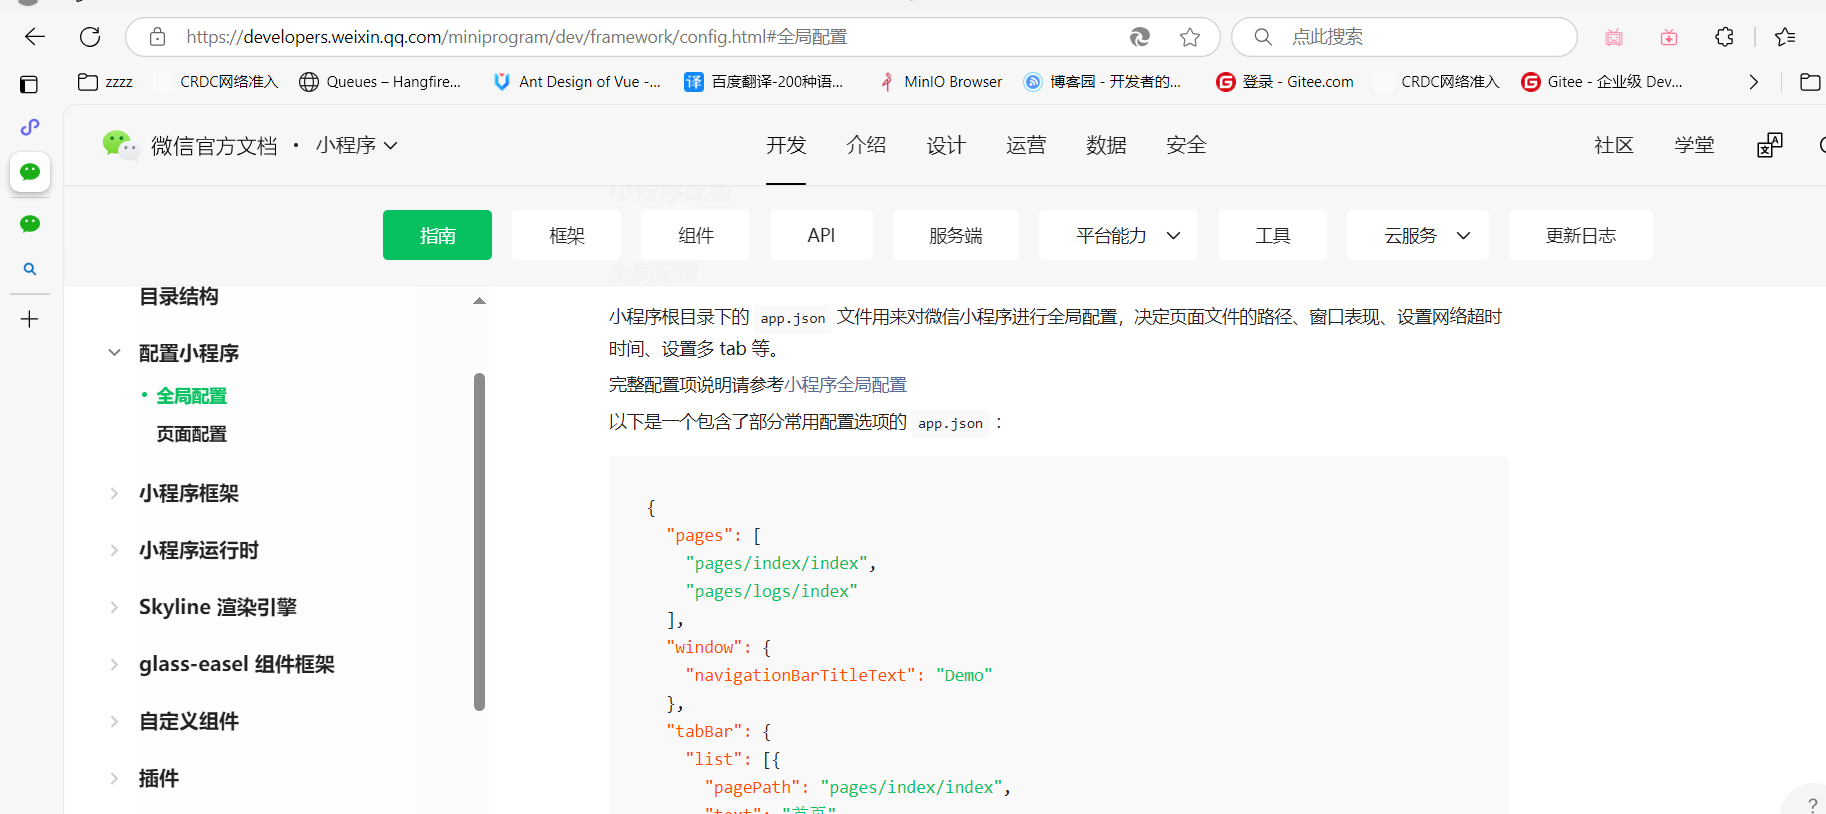
Task: Open the tab actions icon in sidebar
Action: pyautogui.click(x=29, y=85)
